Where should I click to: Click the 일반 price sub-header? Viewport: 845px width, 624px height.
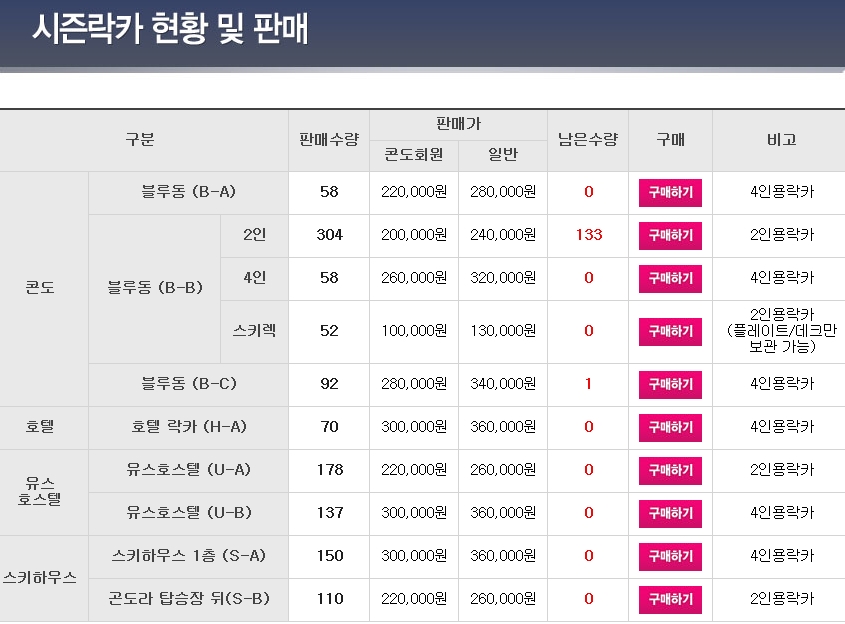[503, 155]
